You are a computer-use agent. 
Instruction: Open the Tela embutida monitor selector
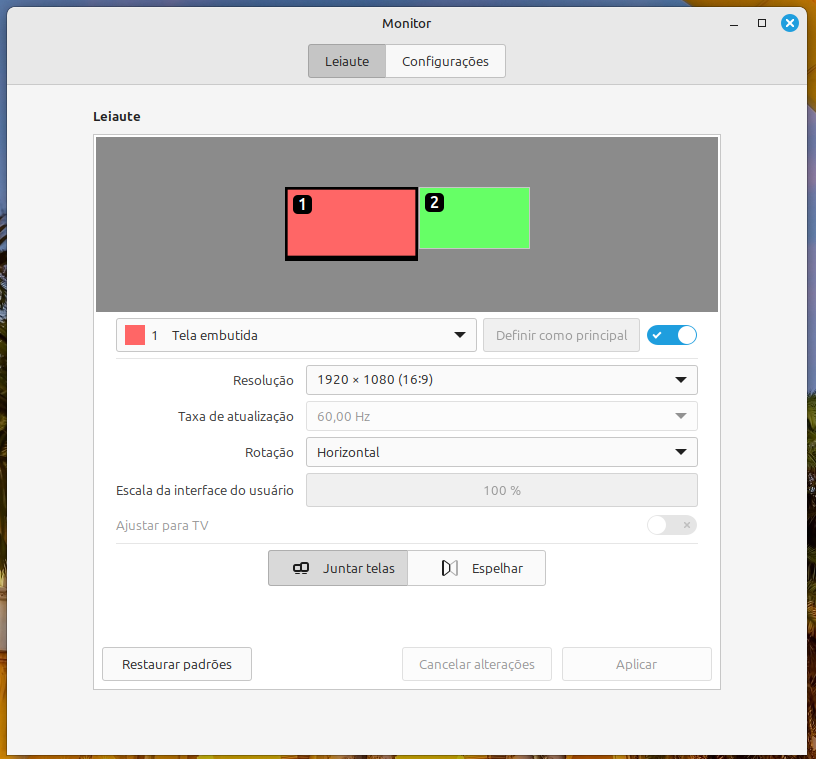pyautogui.click(x=296, y=336)
